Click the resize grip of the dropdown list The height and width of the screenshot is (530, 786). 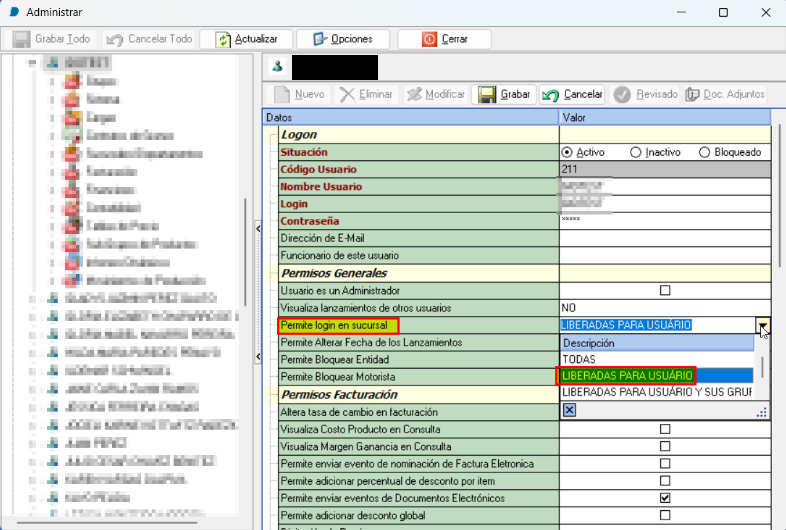point(762,413)
